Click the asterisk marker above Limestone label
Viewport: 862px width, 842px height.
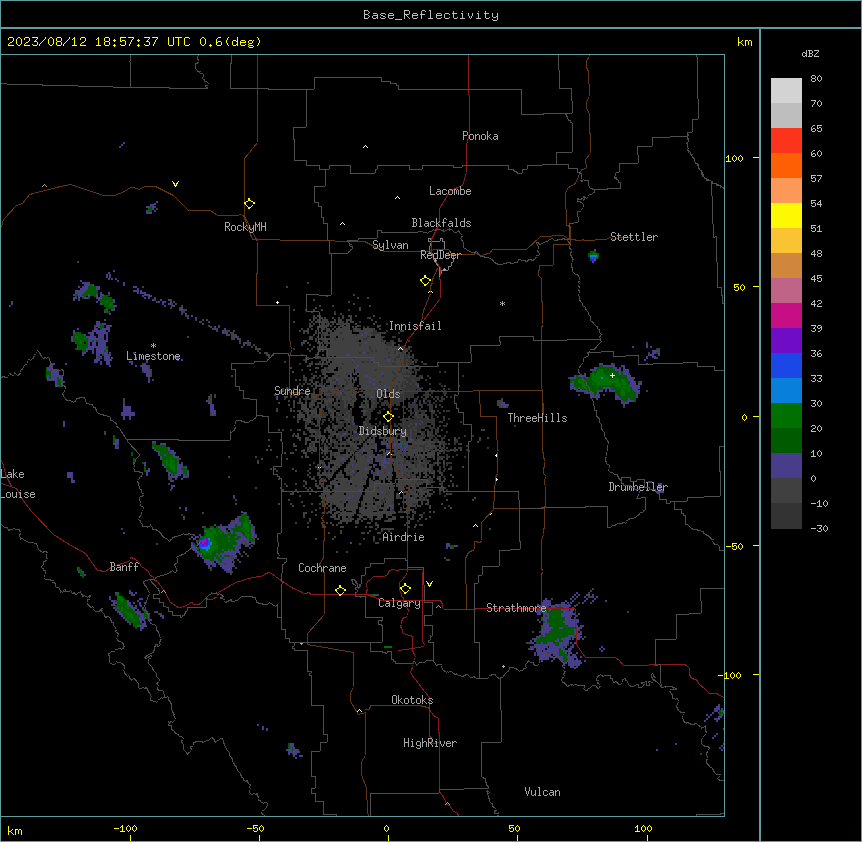(x=153, y=346)
